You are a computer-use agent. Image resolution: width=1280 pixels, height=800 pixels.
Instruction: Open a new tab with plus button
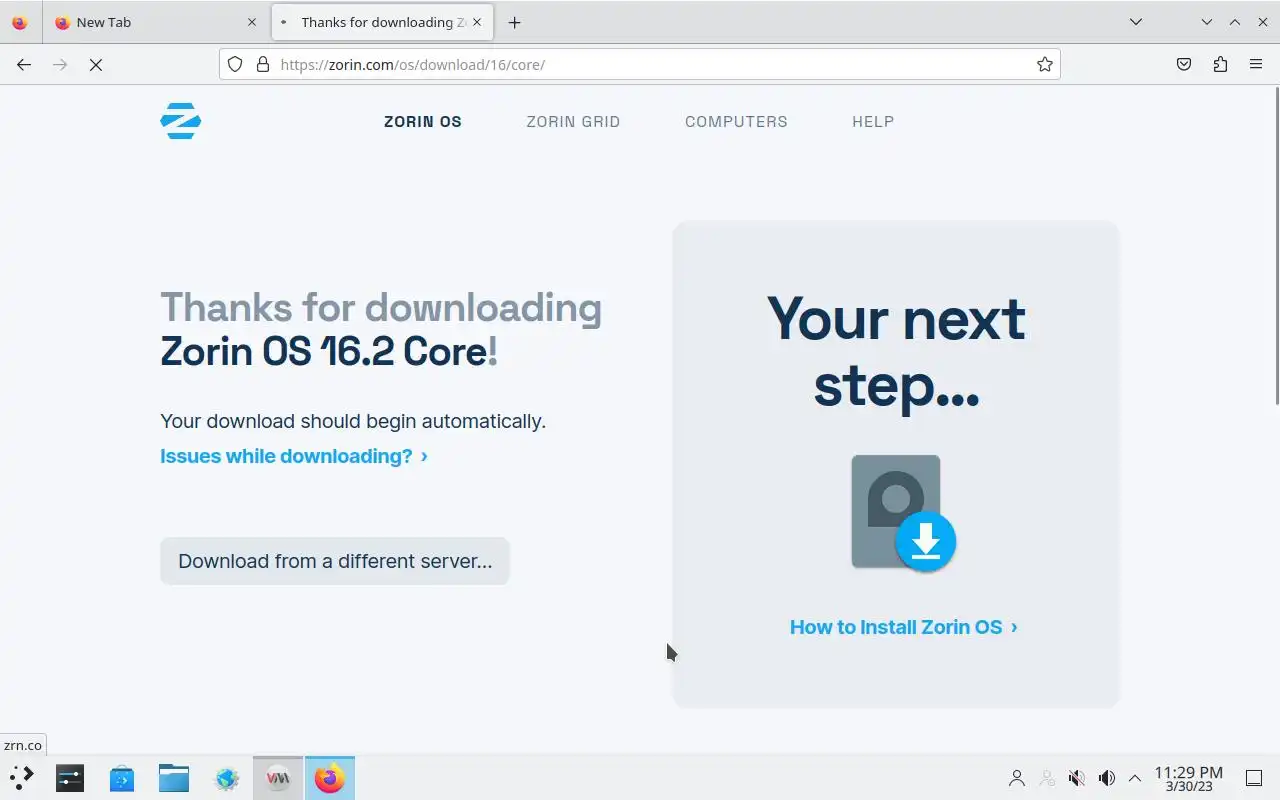(514, 22)
